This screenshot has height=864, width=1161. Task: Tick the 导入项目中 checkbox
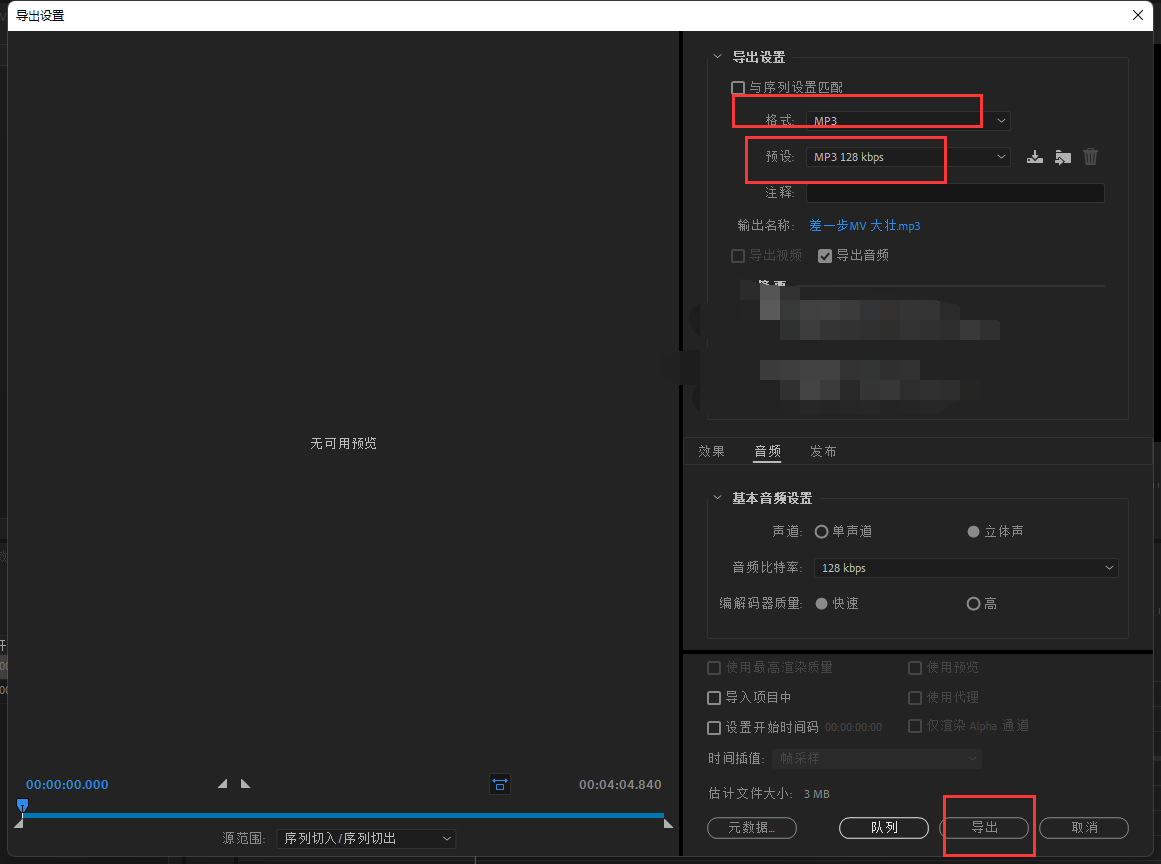tap(714, 698)
